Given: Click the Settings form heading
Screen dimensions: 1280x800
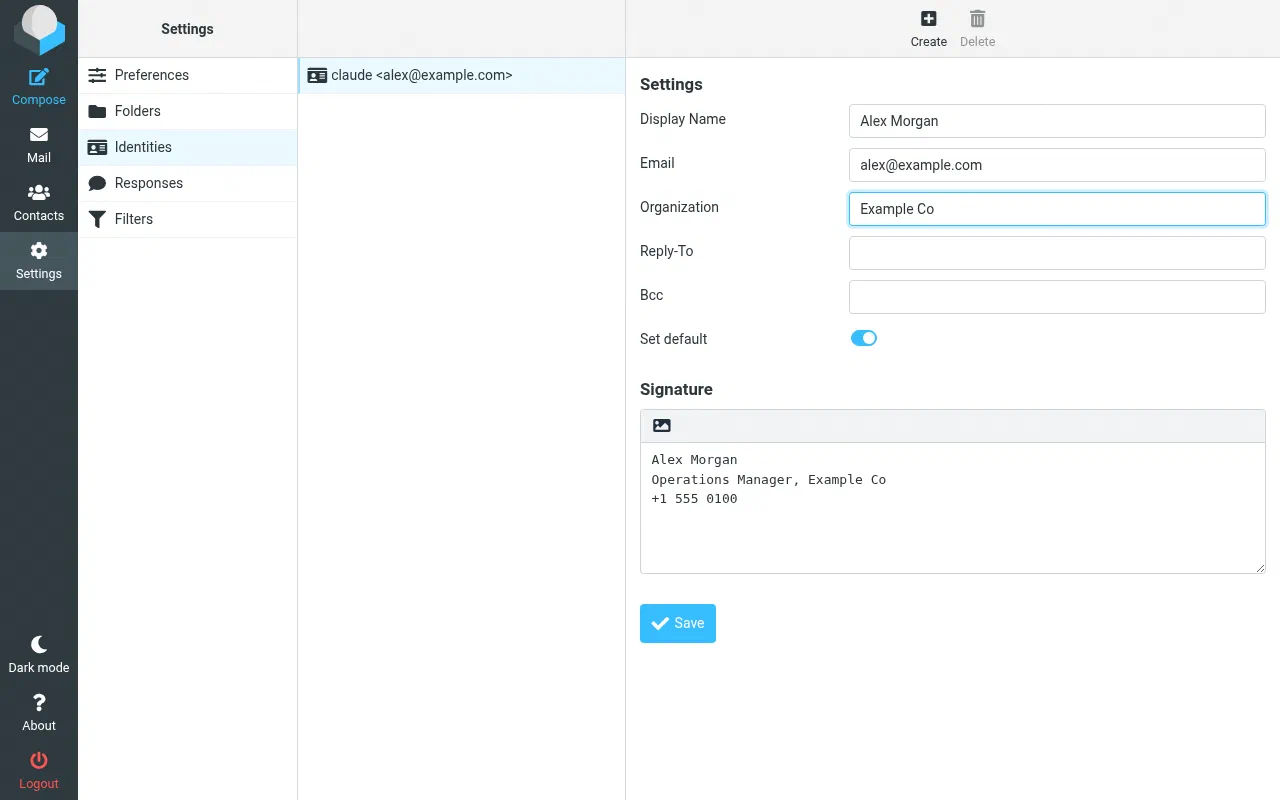Looking at the screenshot, I should click(671, 84).
